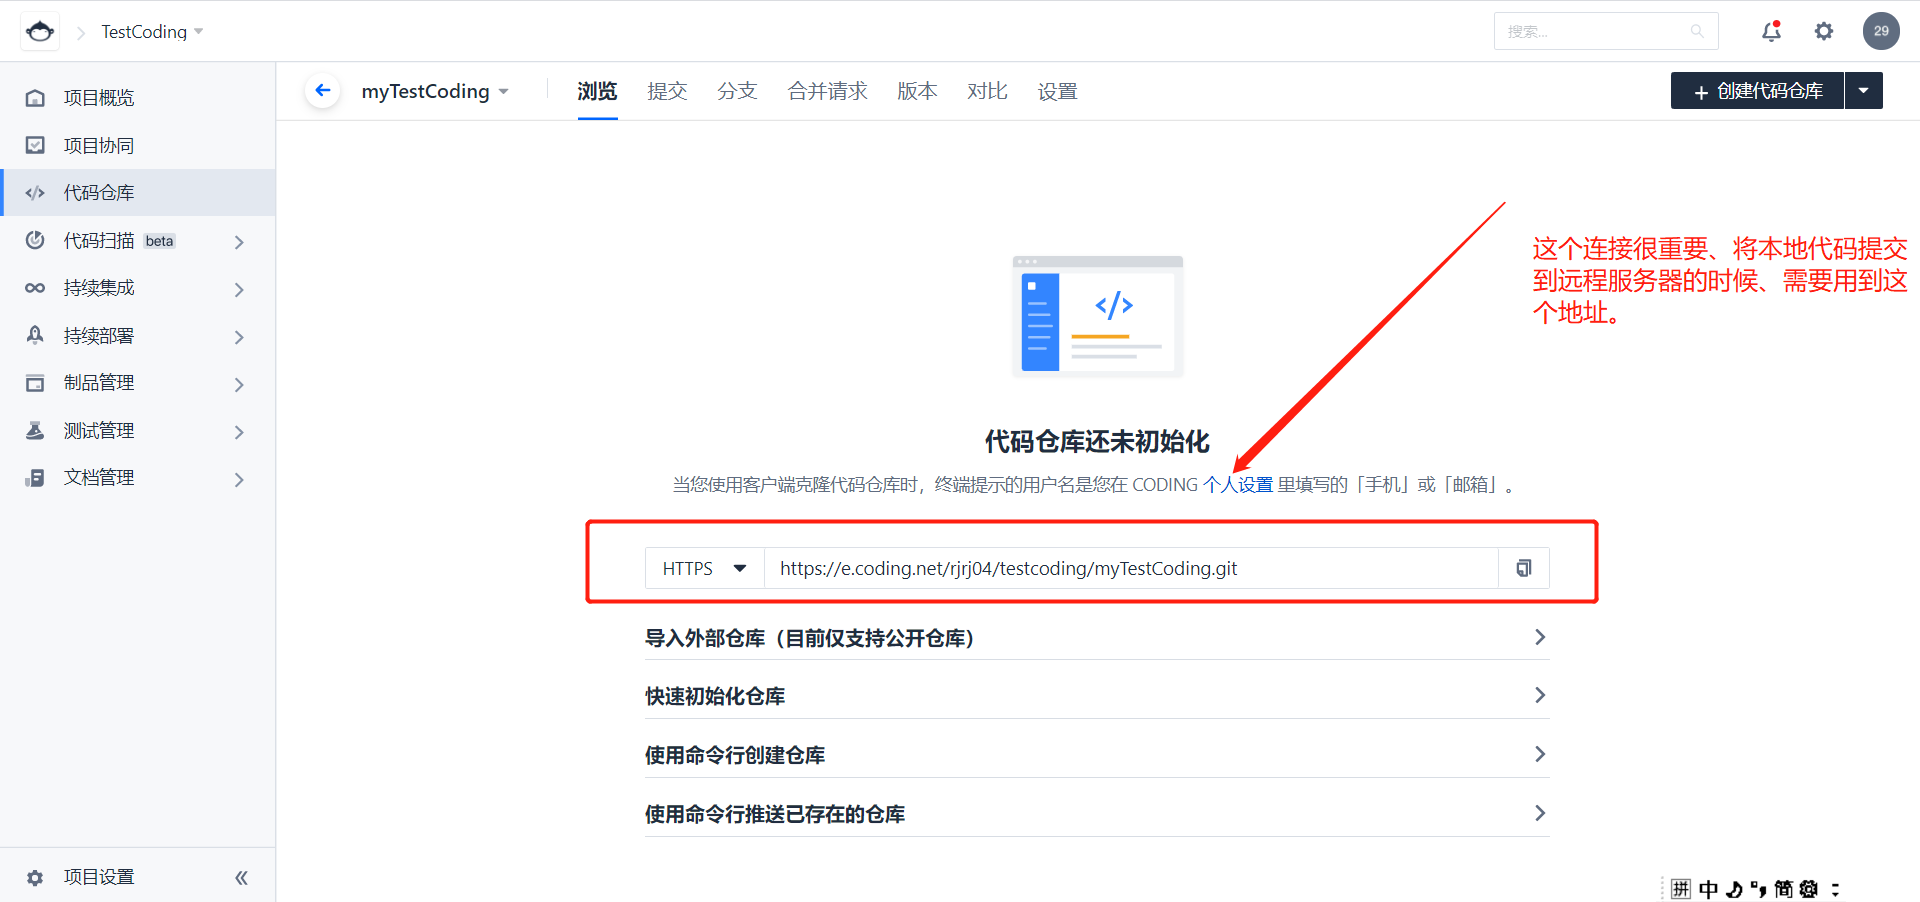The image size is (1920, 902).
Task: Click the 持续集成 infinity icon
Action: (35, 288)
